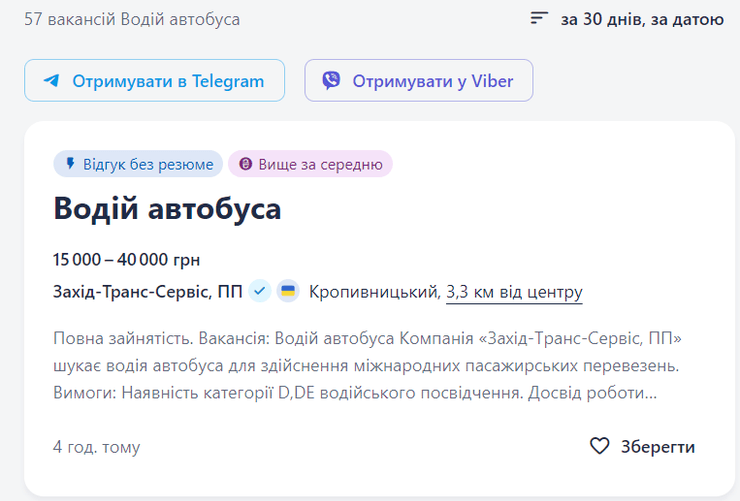This screenshot has width=740, height=501.
Task: Open the sorting dropdown "за 30 днів, за датою"
Action: 641,19
